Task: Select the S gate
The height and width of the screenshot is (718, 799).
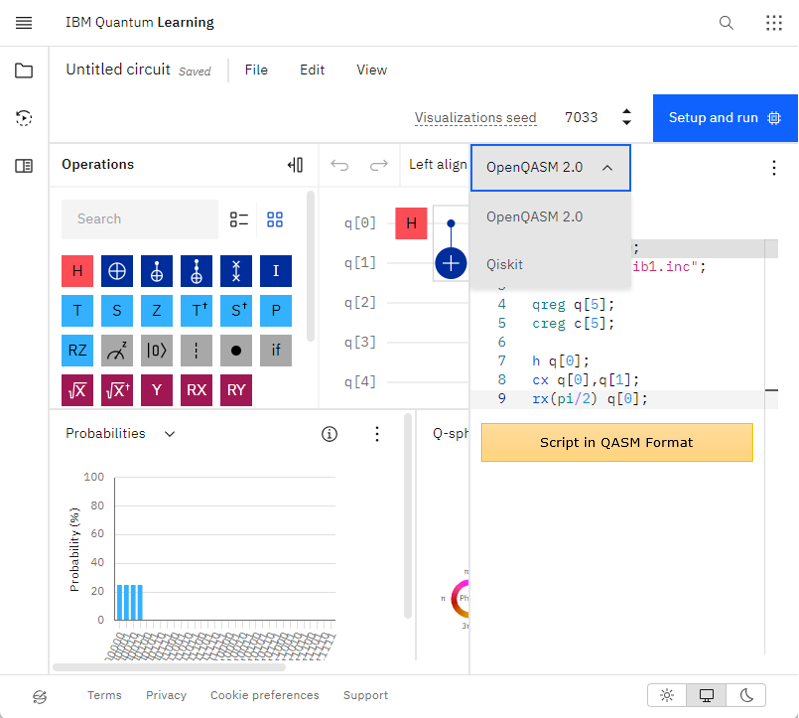Action: (x=117, y=310)
